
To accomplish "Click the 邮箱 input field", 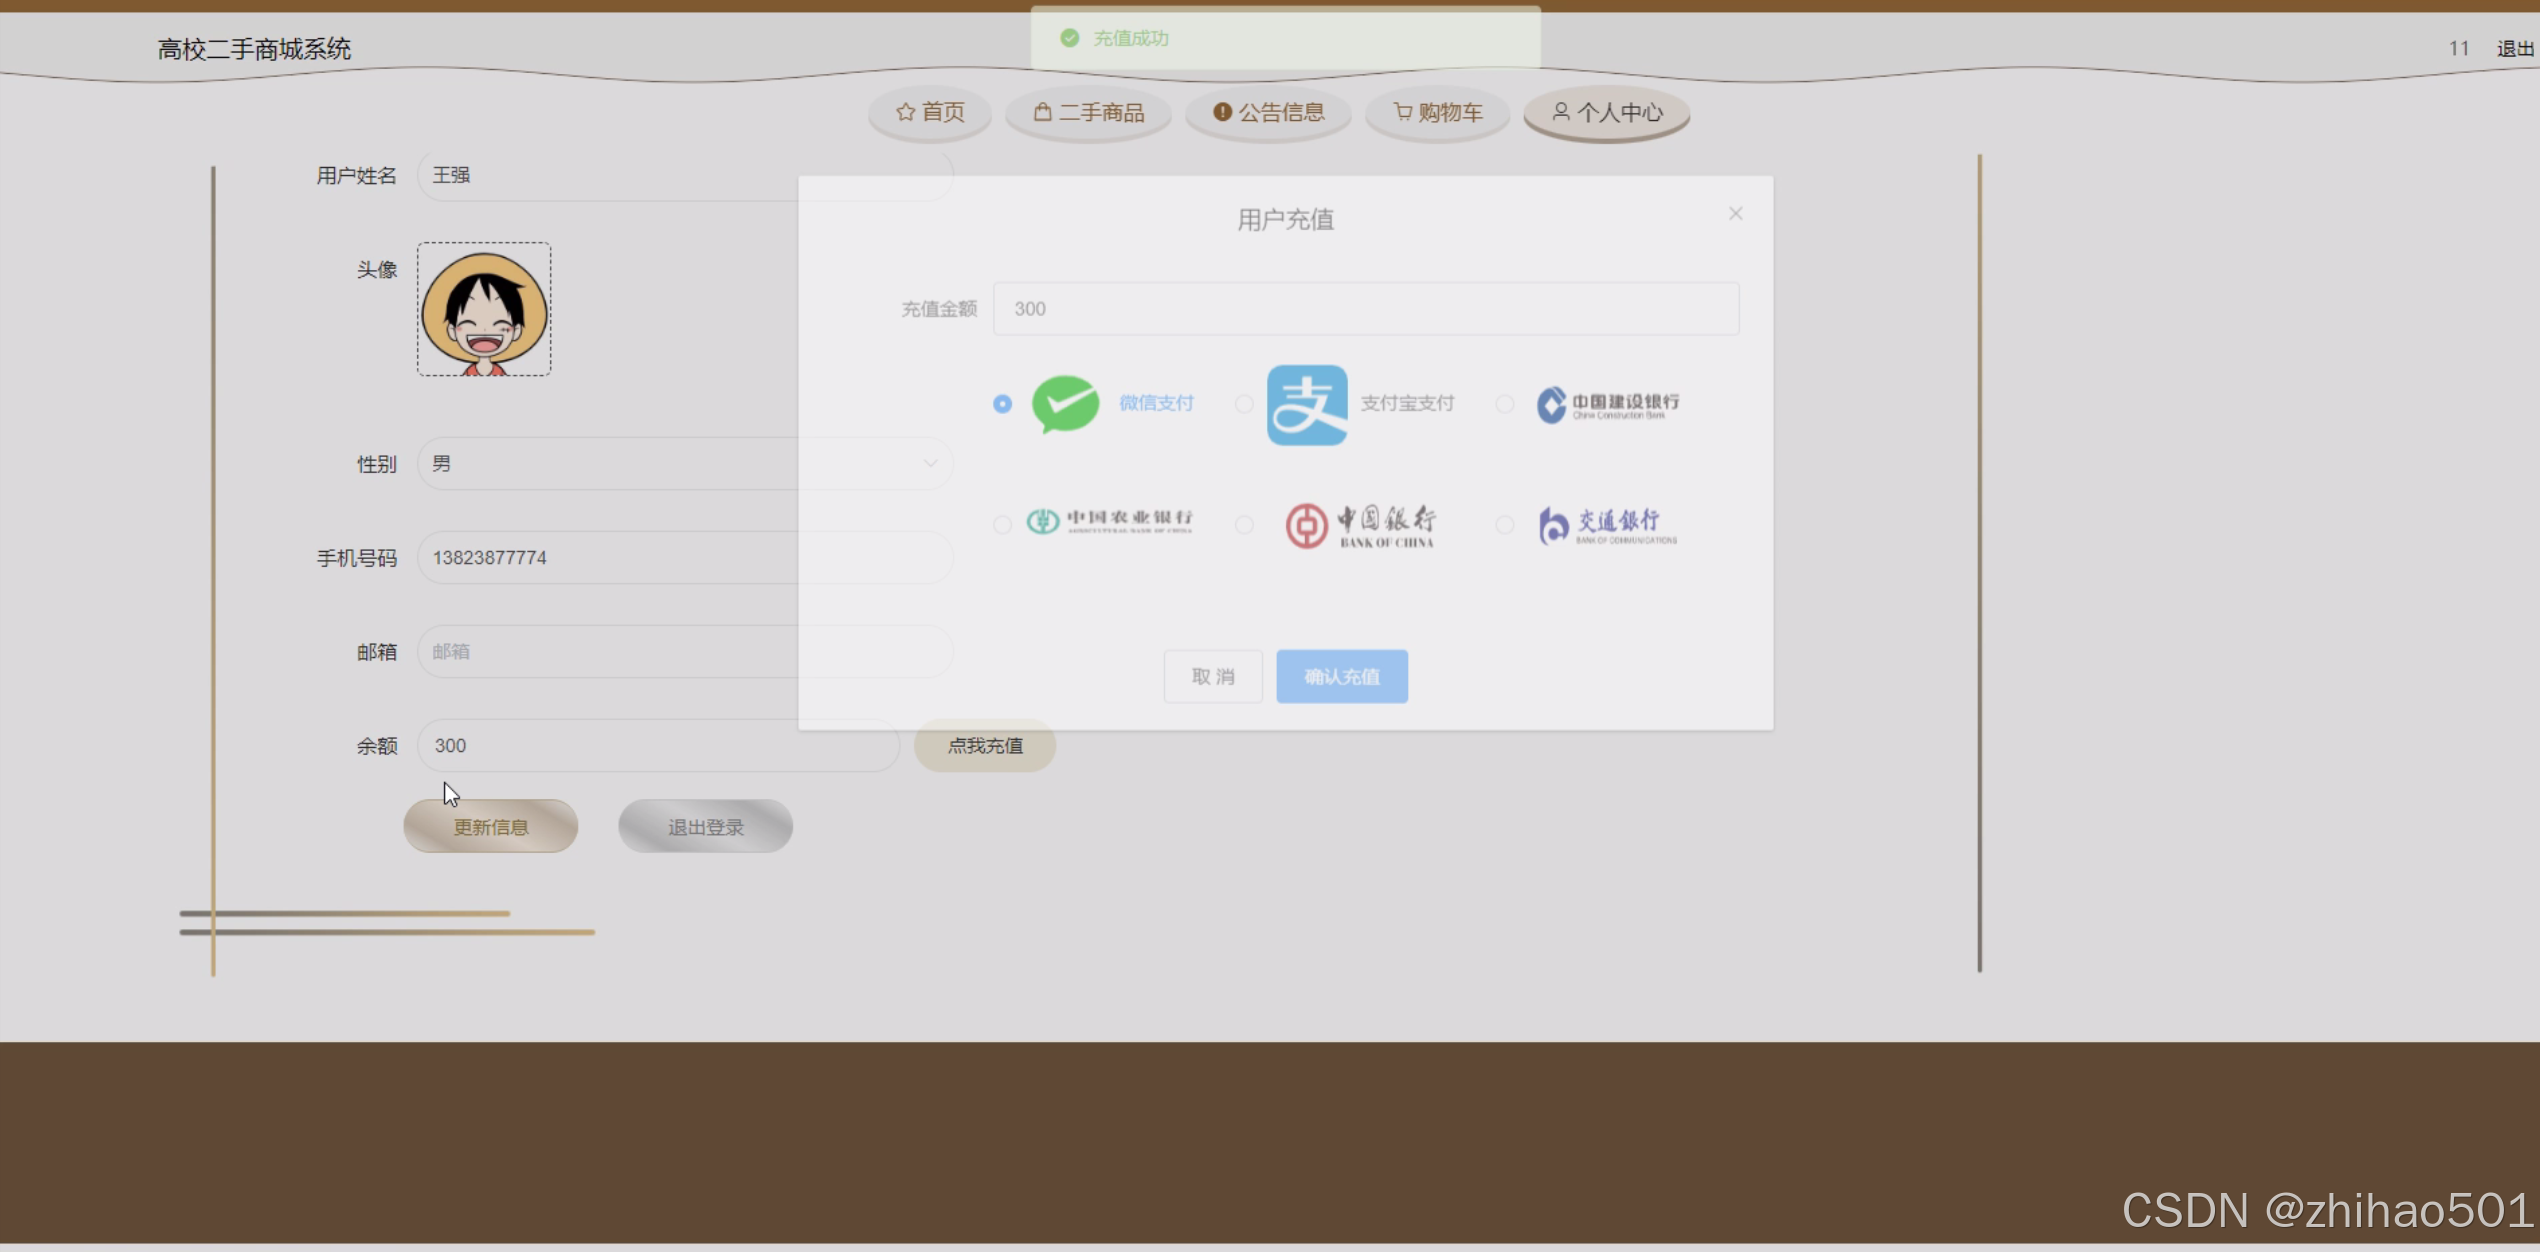I will point(684,651).
